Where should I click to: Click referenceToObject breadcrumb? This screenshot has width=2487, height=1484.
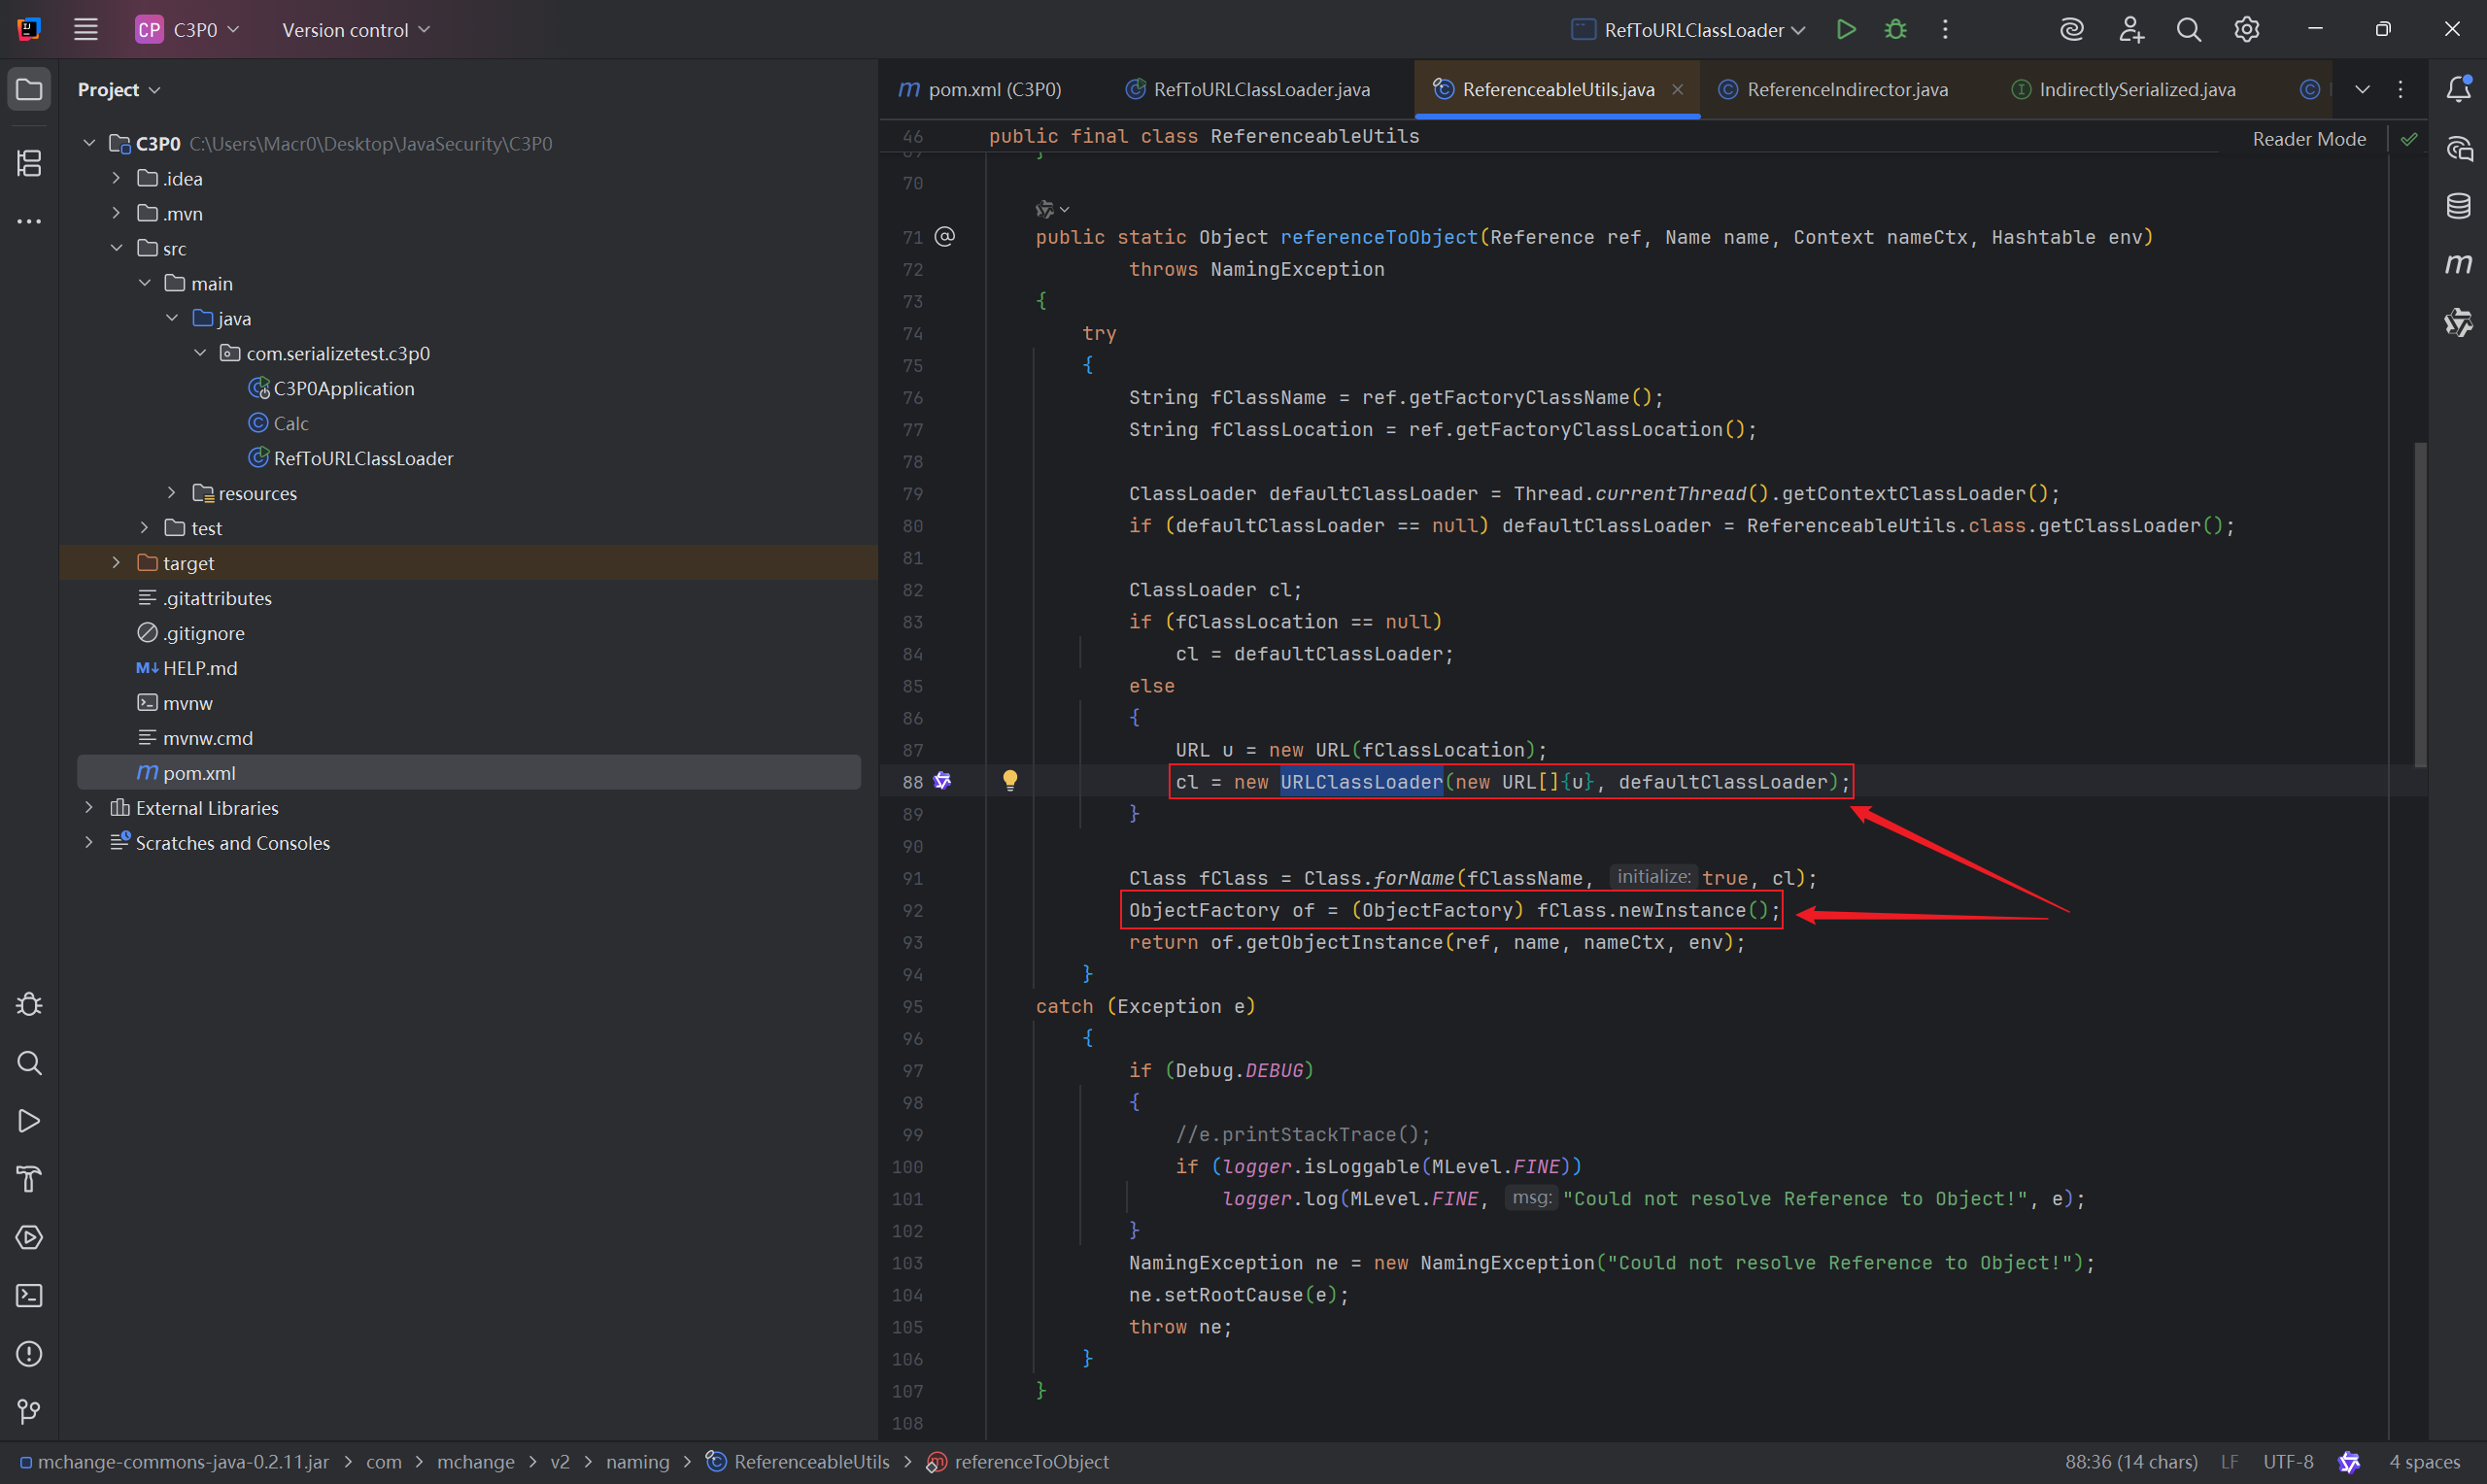1018,1462
